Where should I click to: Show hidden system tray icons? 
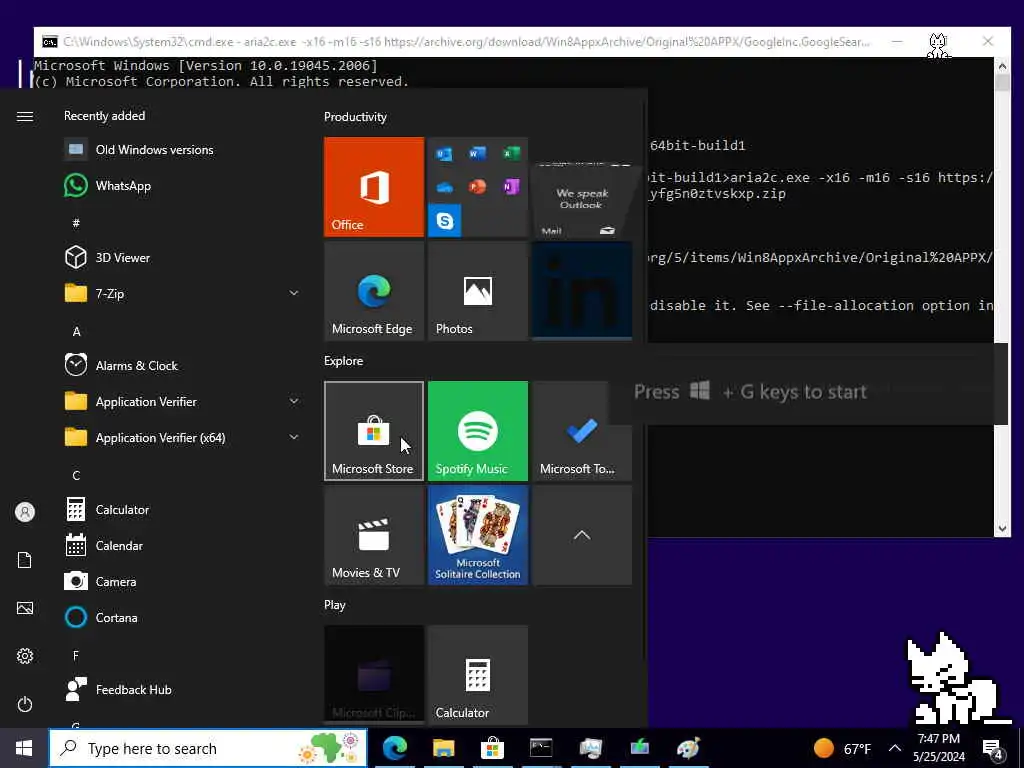[x=895, y=748]
